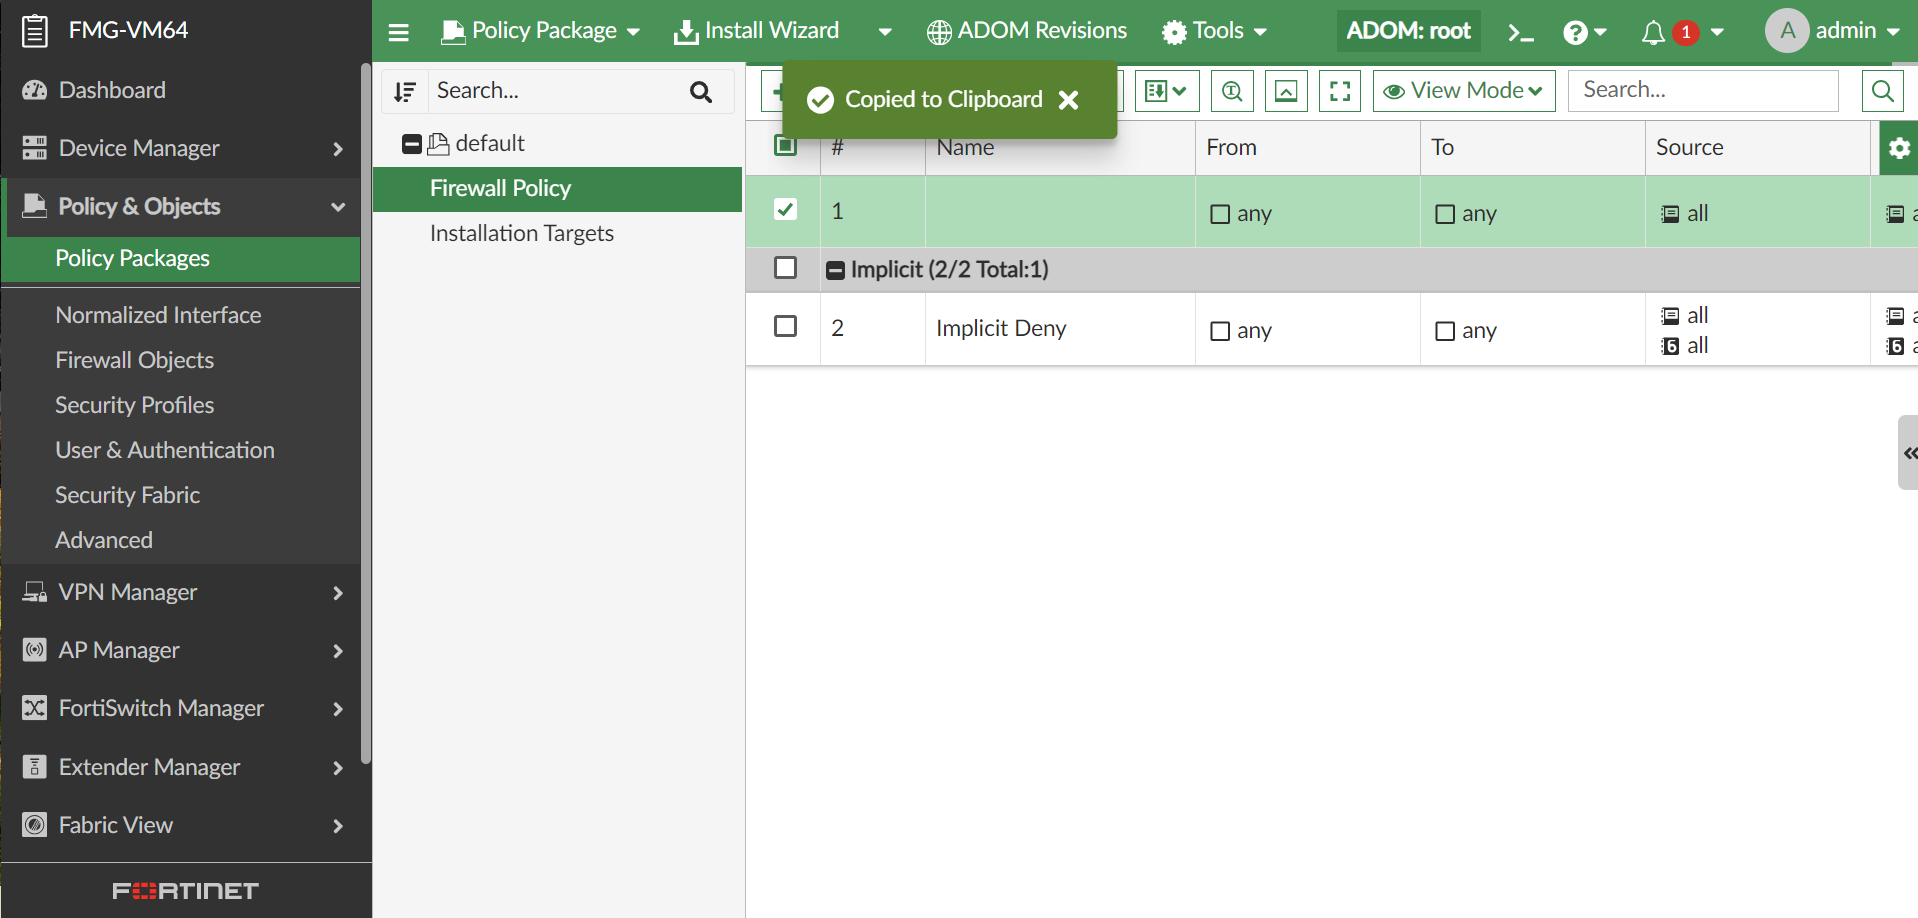The width and height of the screenshot is (1918, 918).
Task: Check the Implicit Deny row checkbox
Action: tap(786, 326)
